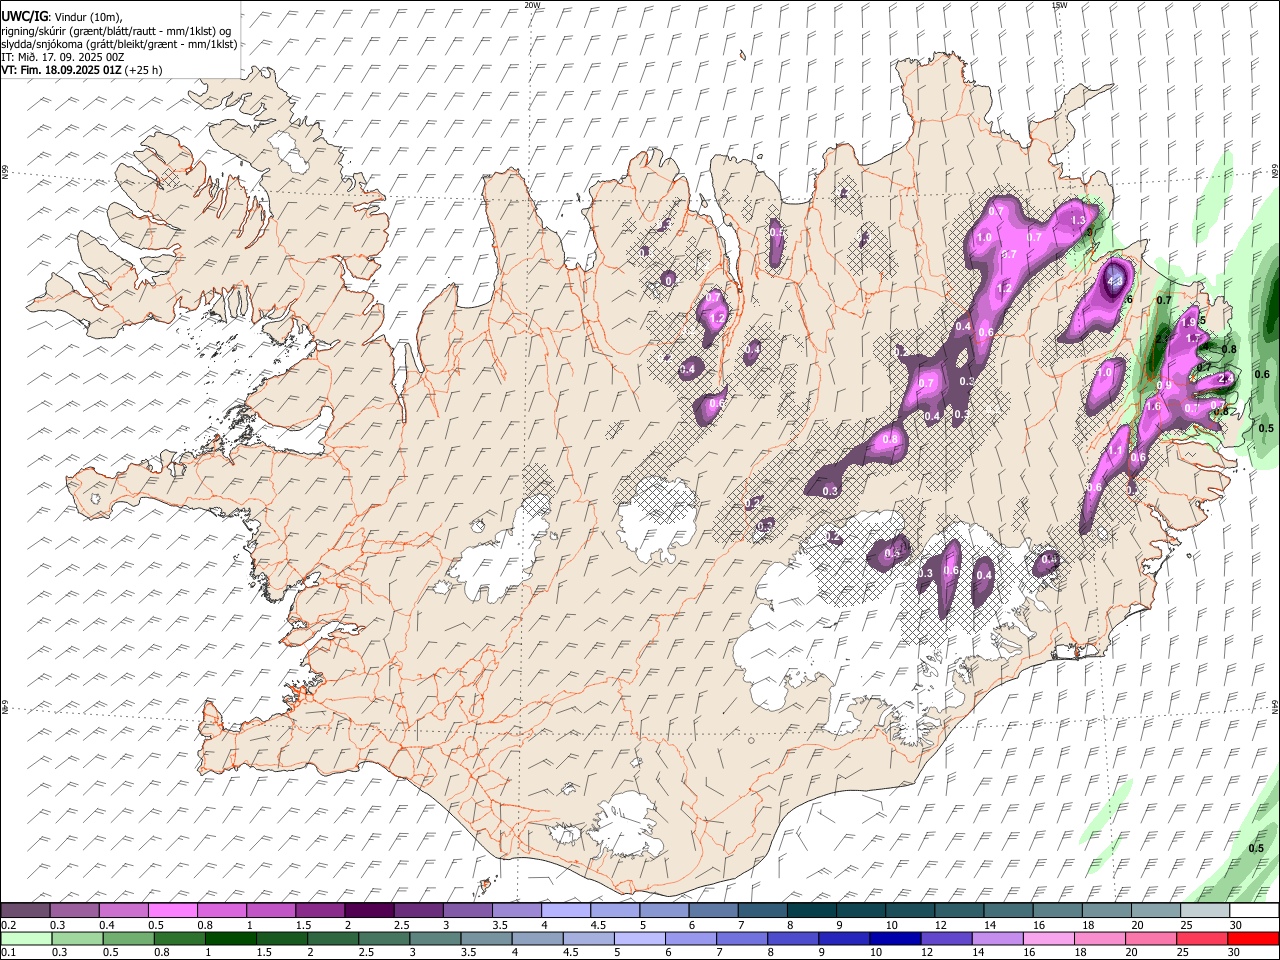
Task: Click the pale green first swatch in rain legend
Action: pos(26,939)
